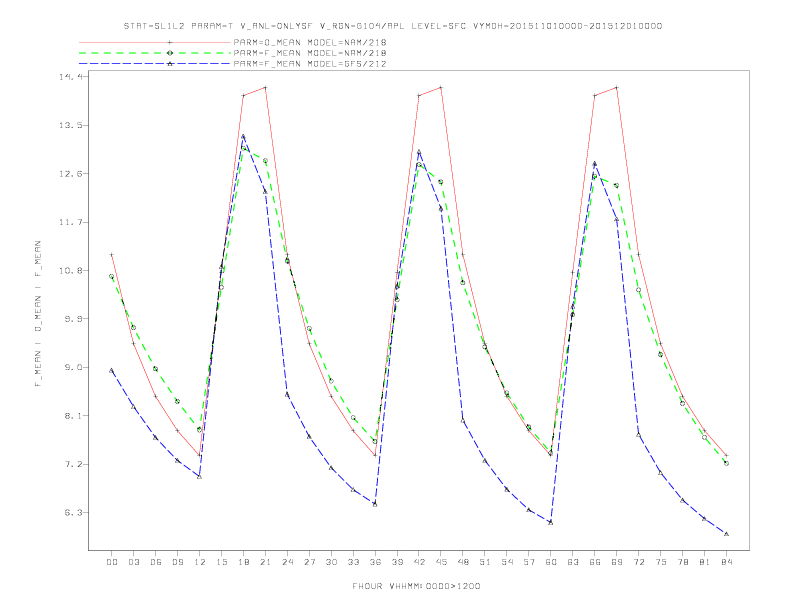The width and height of the screenshot is (792, 612).
Task: Click the x-axis label 21
Action: (x=265, y=562)
